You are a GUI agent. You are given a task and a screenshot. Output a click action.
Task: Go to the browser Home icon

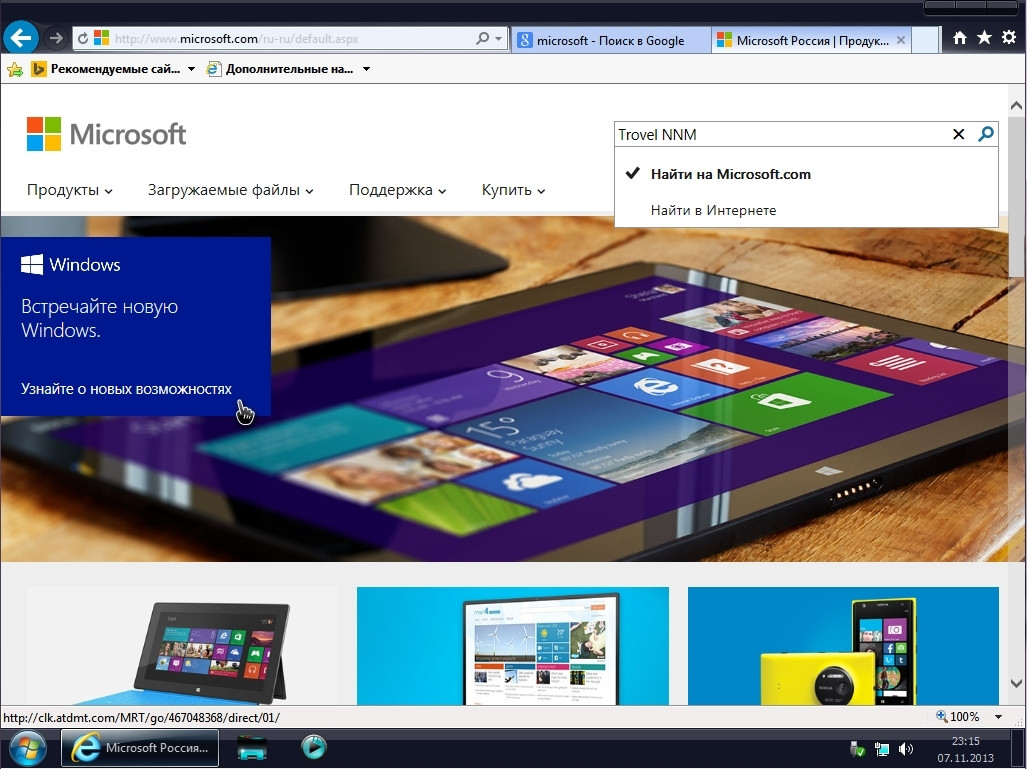(960, 38)
